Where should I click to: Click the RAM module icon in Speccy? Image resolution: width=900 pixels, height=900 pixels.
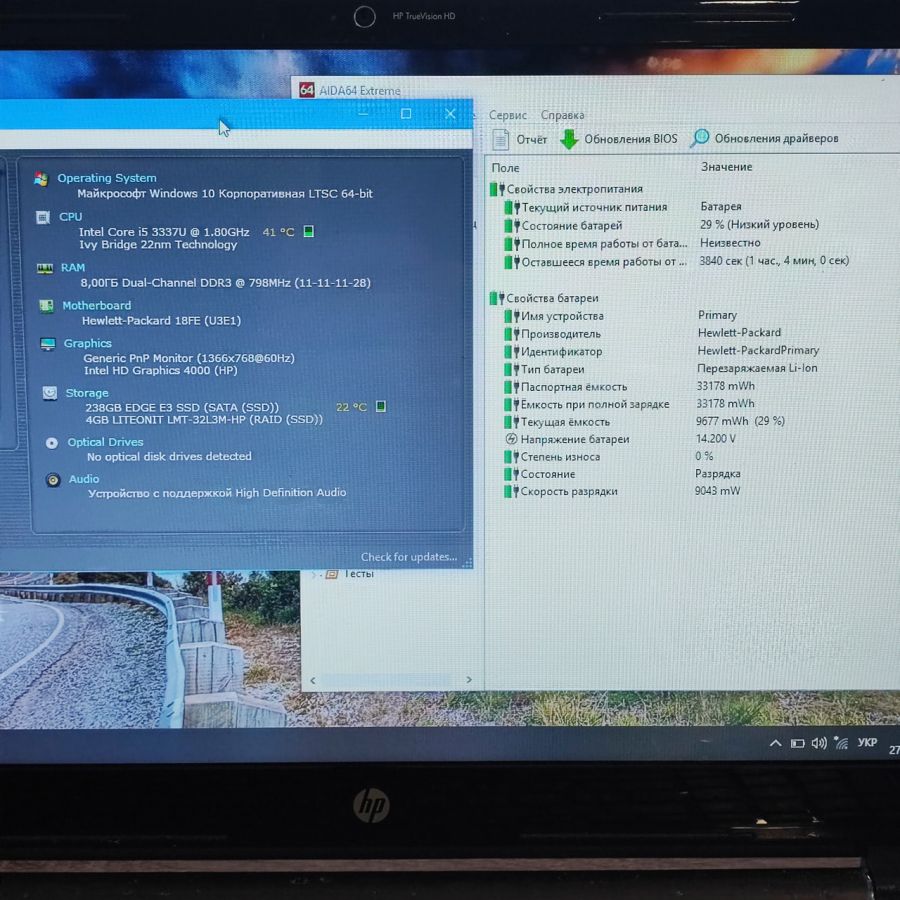(45, 268)
